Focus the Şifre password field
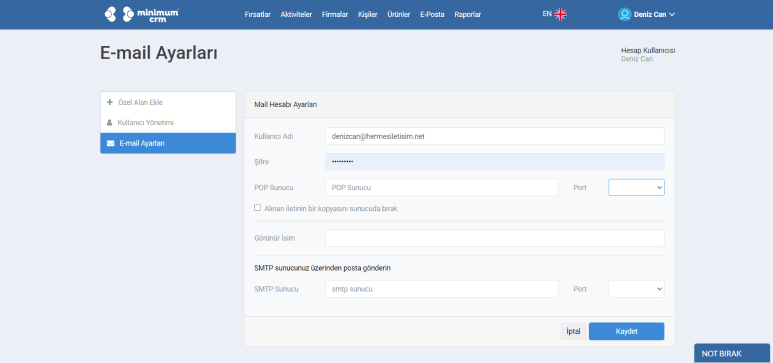Screen dimensions: 773x363 tap(494, 162)
